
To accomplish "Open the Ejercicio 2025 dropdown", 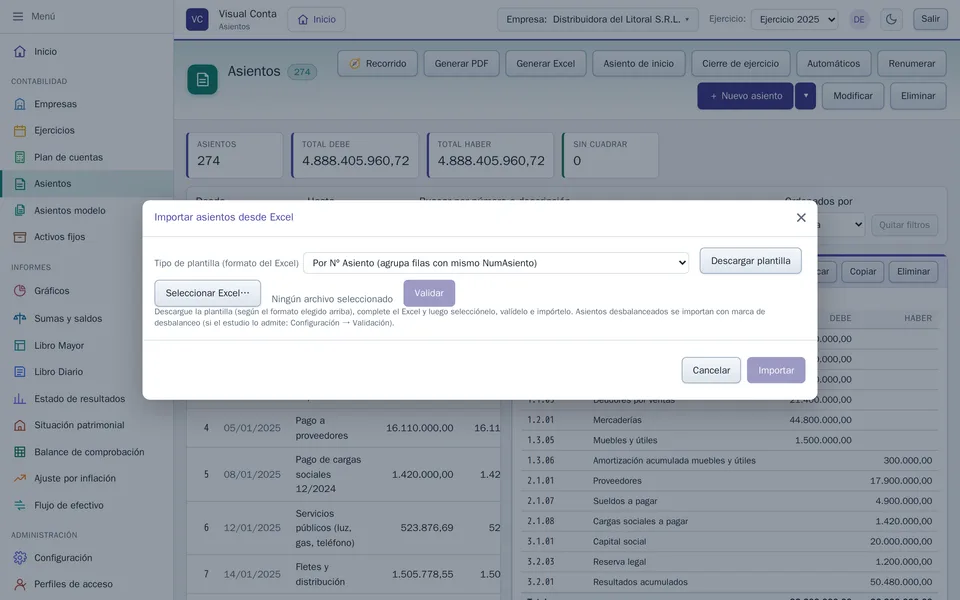I will coord(795,20).
